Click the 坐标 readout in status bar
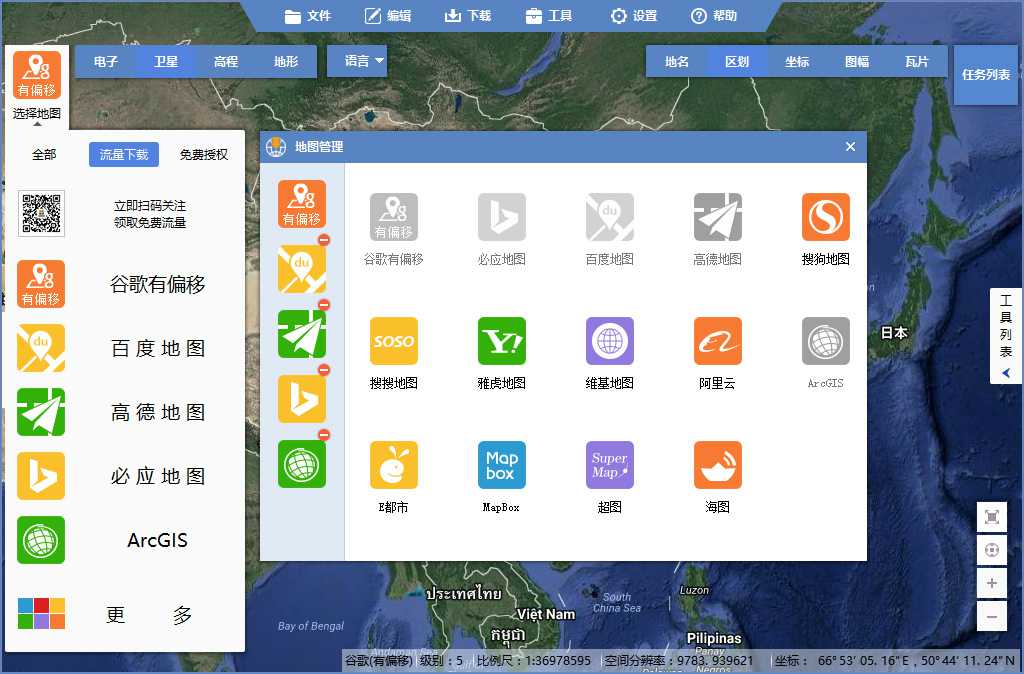This screenshot has width=1024, height=674. 895,661
